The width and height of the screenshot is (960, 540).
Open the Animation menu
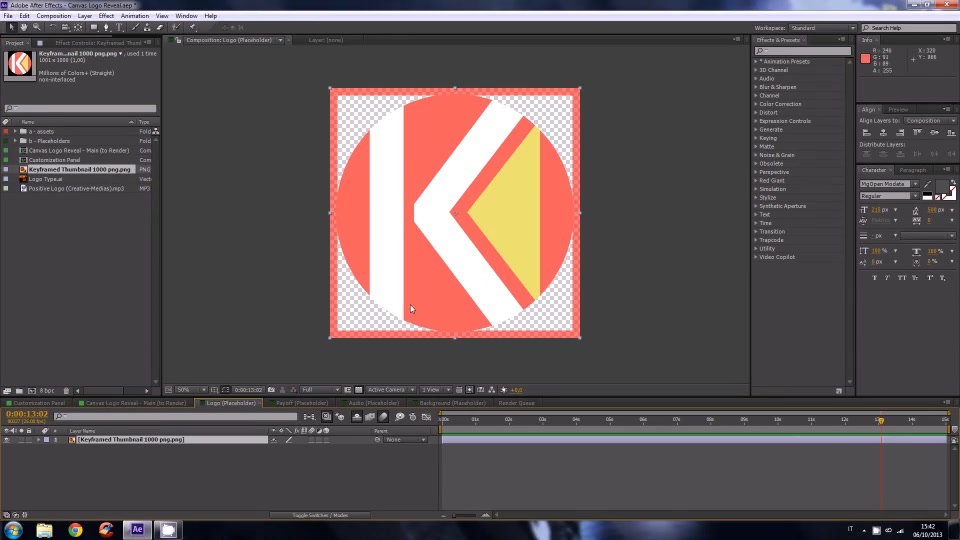coord(135,16)
